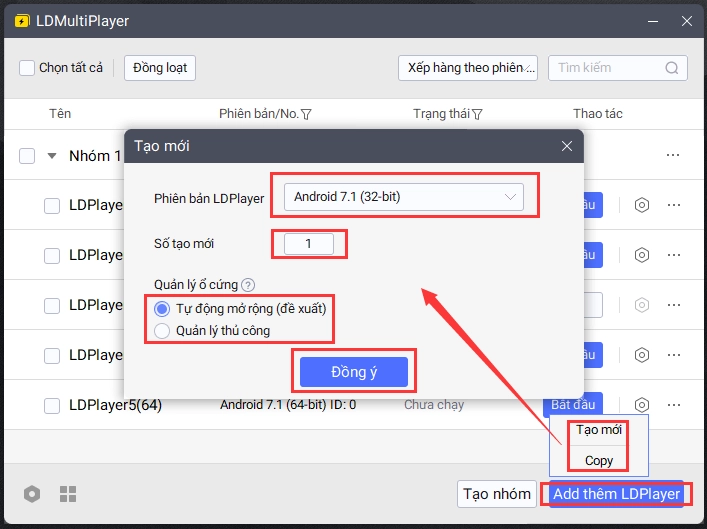Click the Chưa chạy status text
The height and width of the screenshot is (529, 707).
point(434,405)
